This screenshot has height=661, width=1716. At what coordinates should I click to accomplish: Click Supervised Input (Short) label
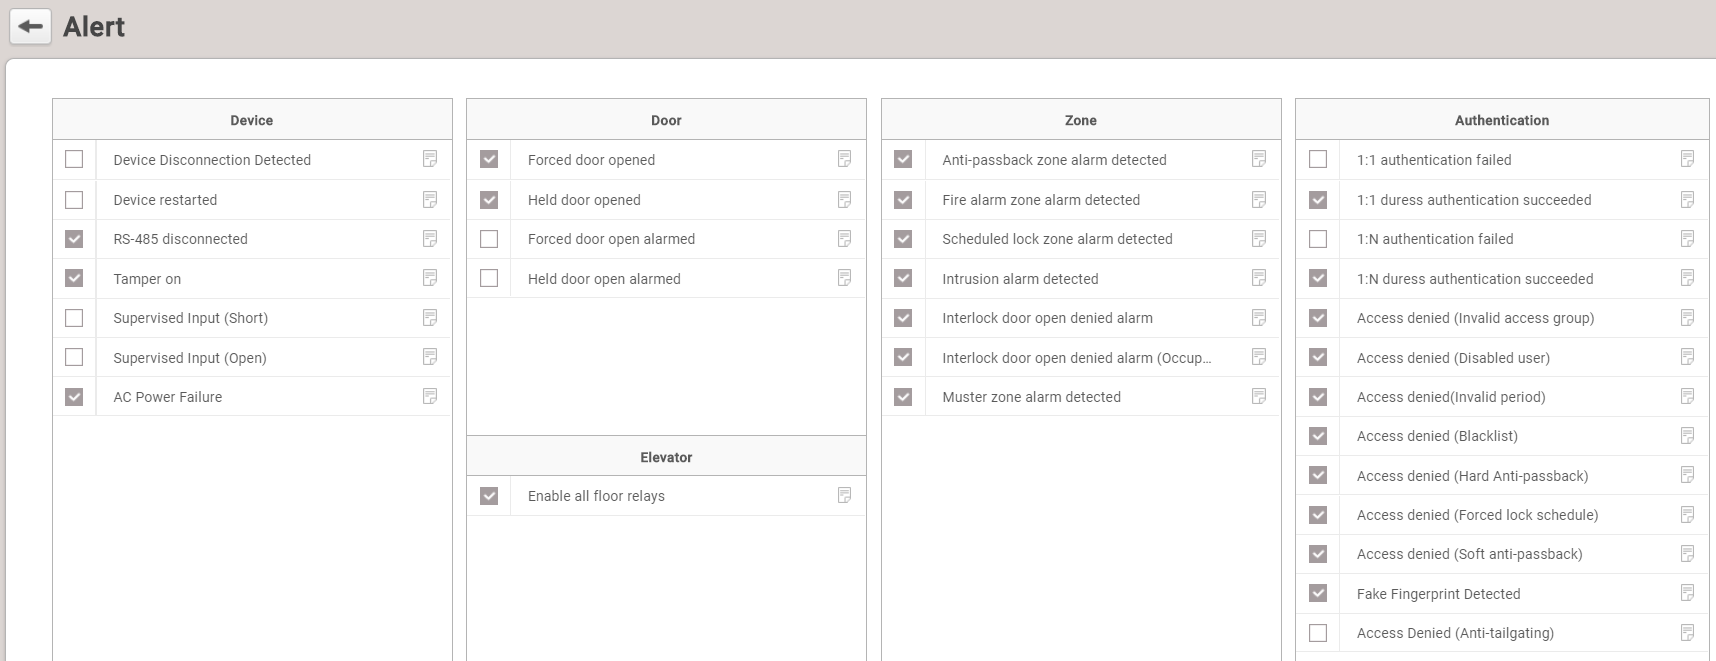point(190,318)
